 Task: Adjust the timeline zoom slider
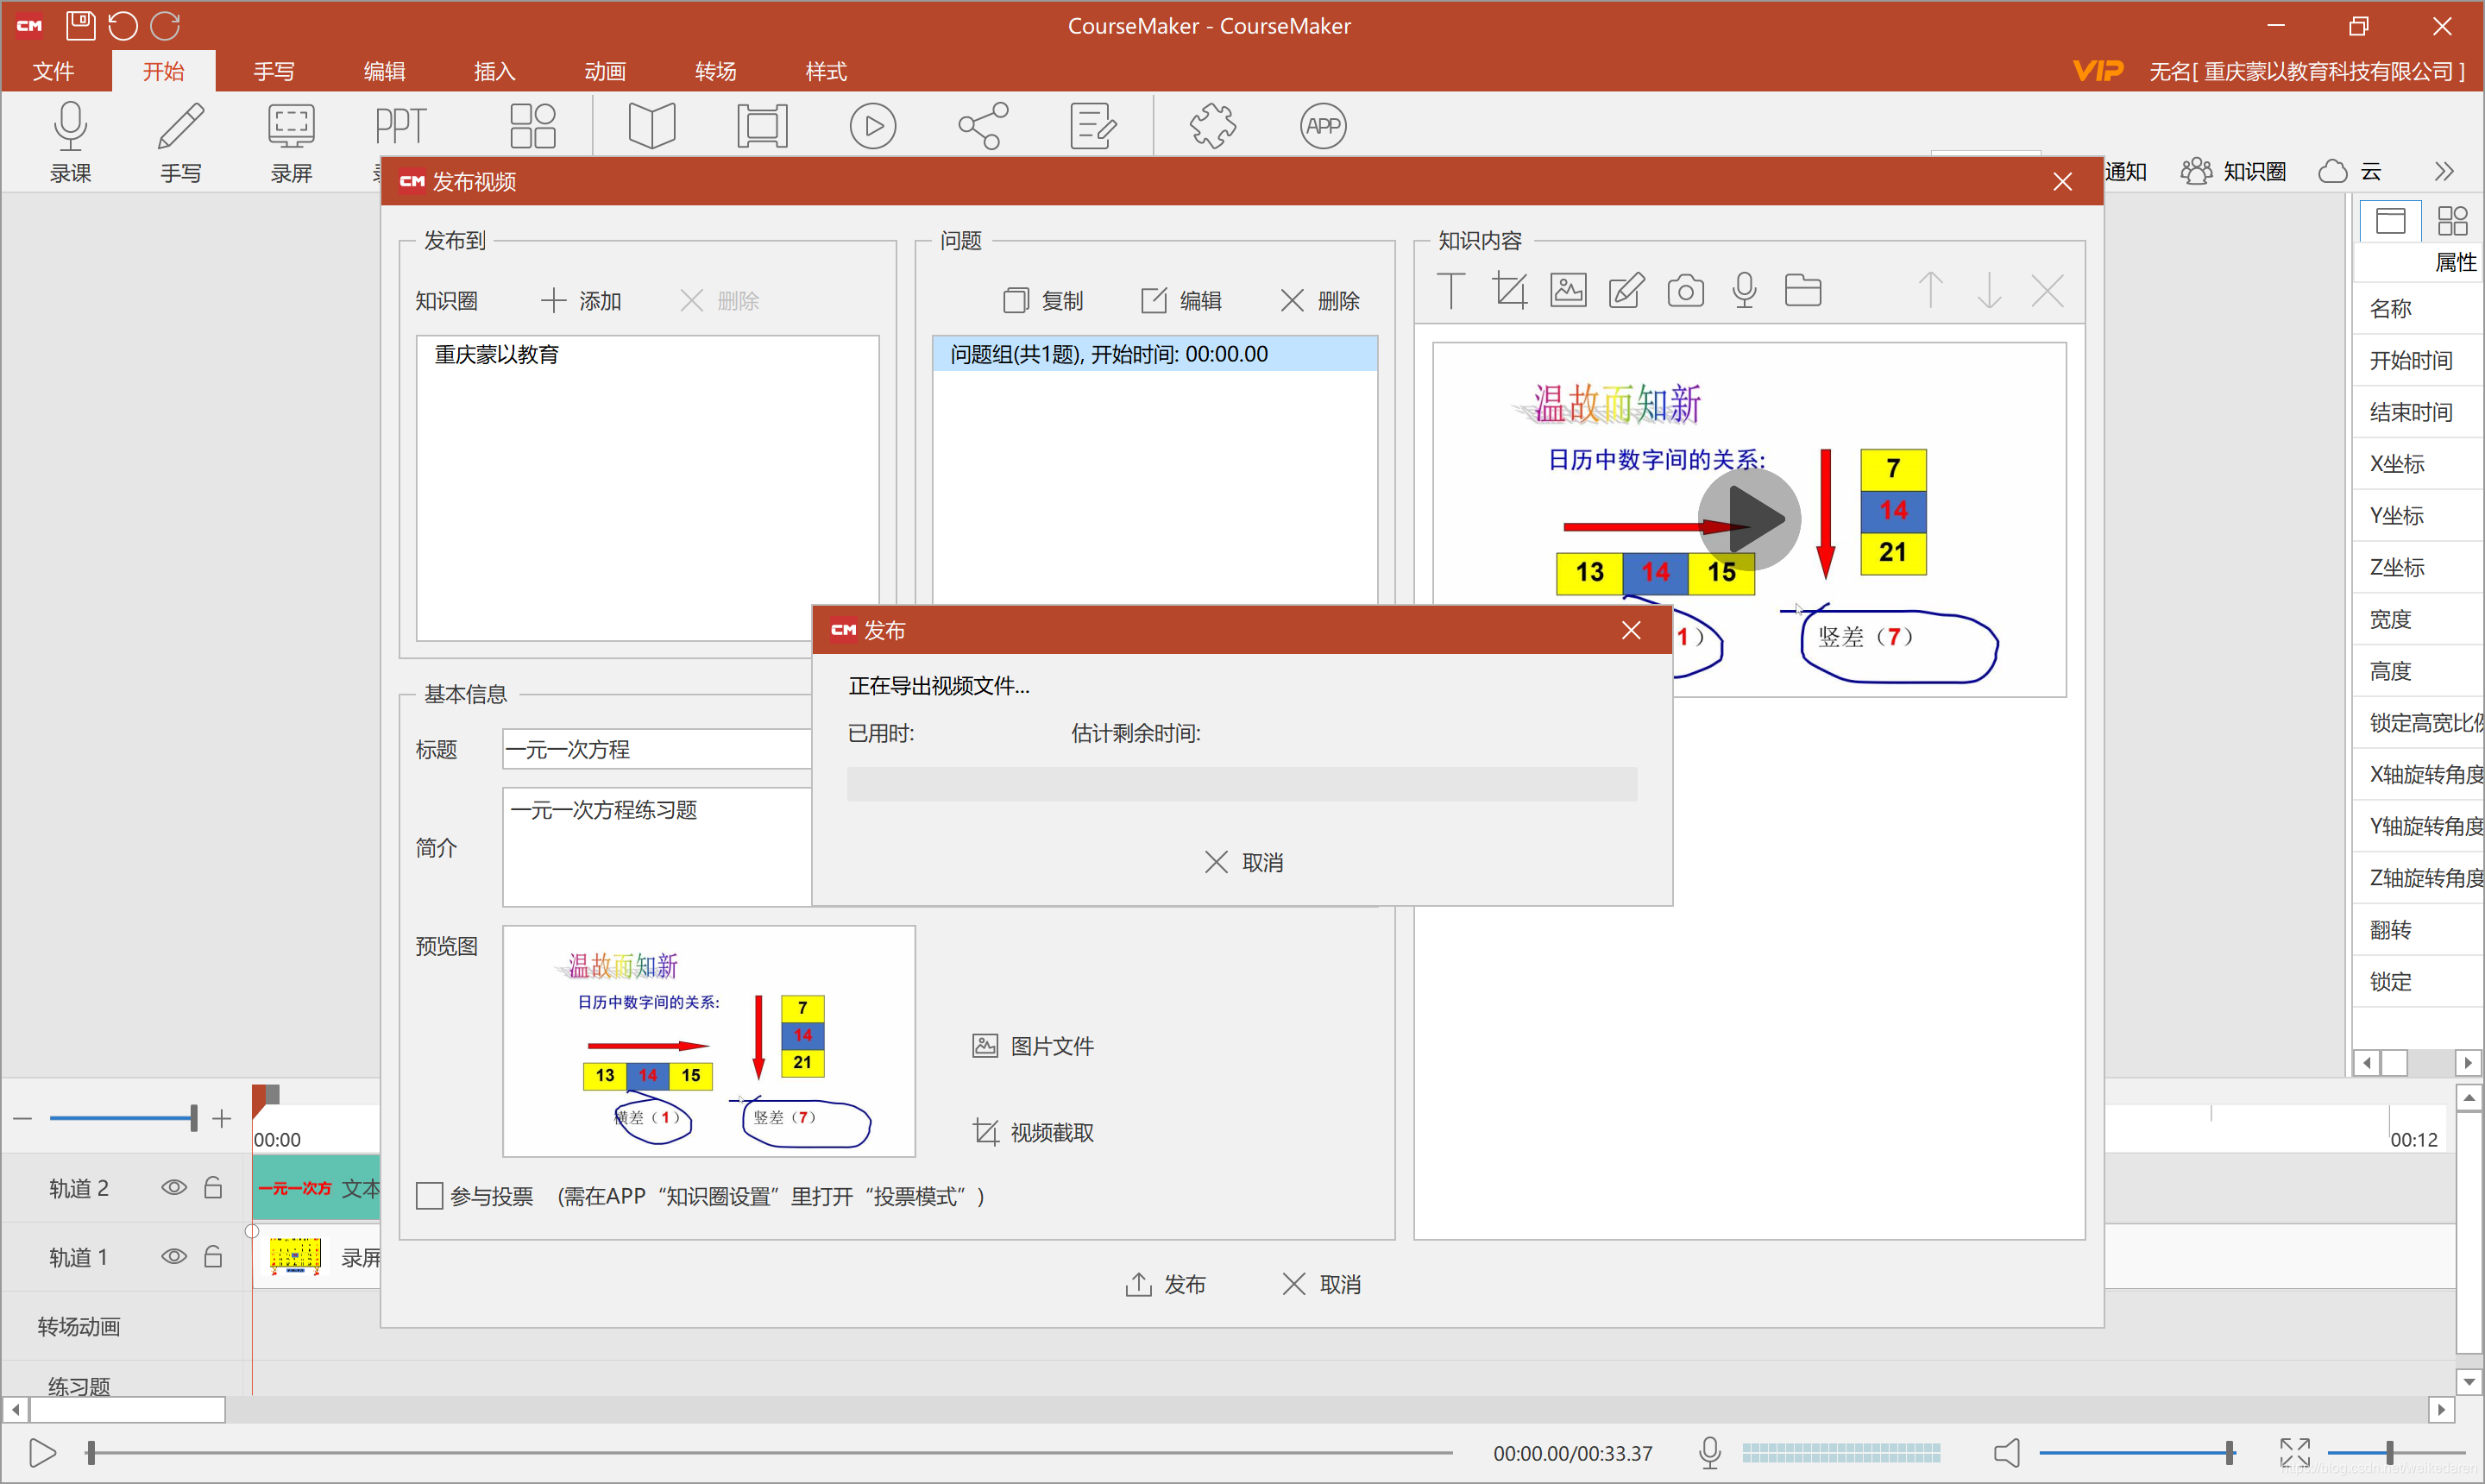[193, 1118]
